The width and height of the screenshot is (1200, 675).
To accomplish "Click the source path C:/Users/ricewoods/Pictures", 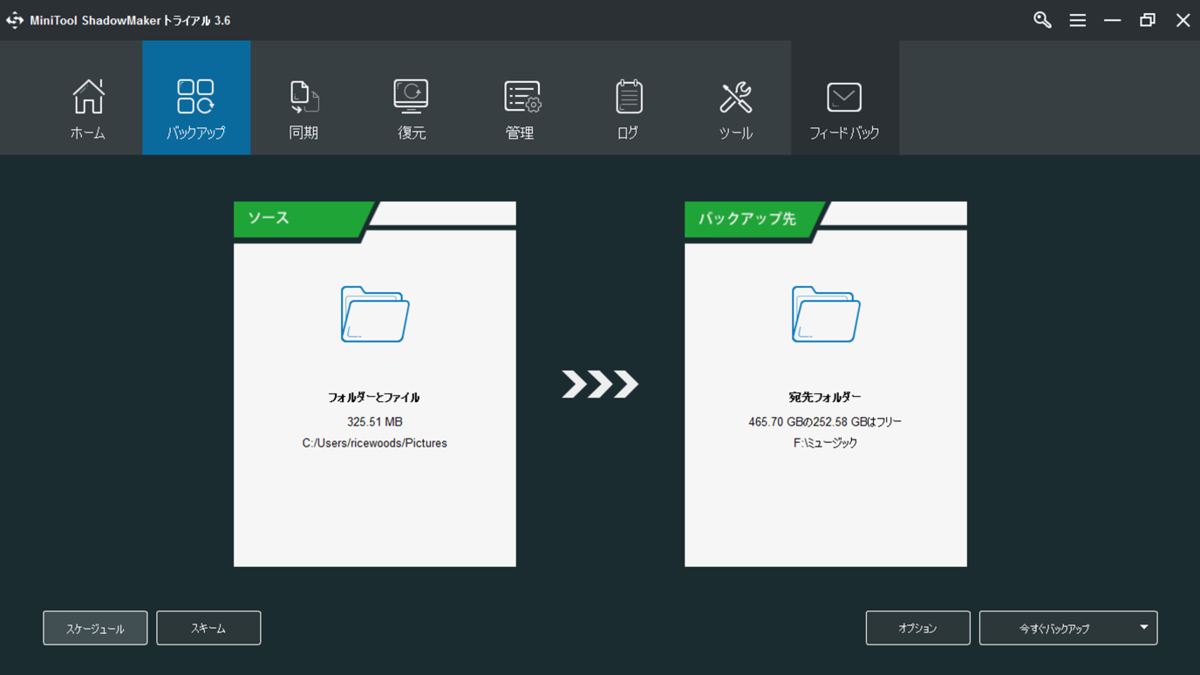I will point(375,443).
